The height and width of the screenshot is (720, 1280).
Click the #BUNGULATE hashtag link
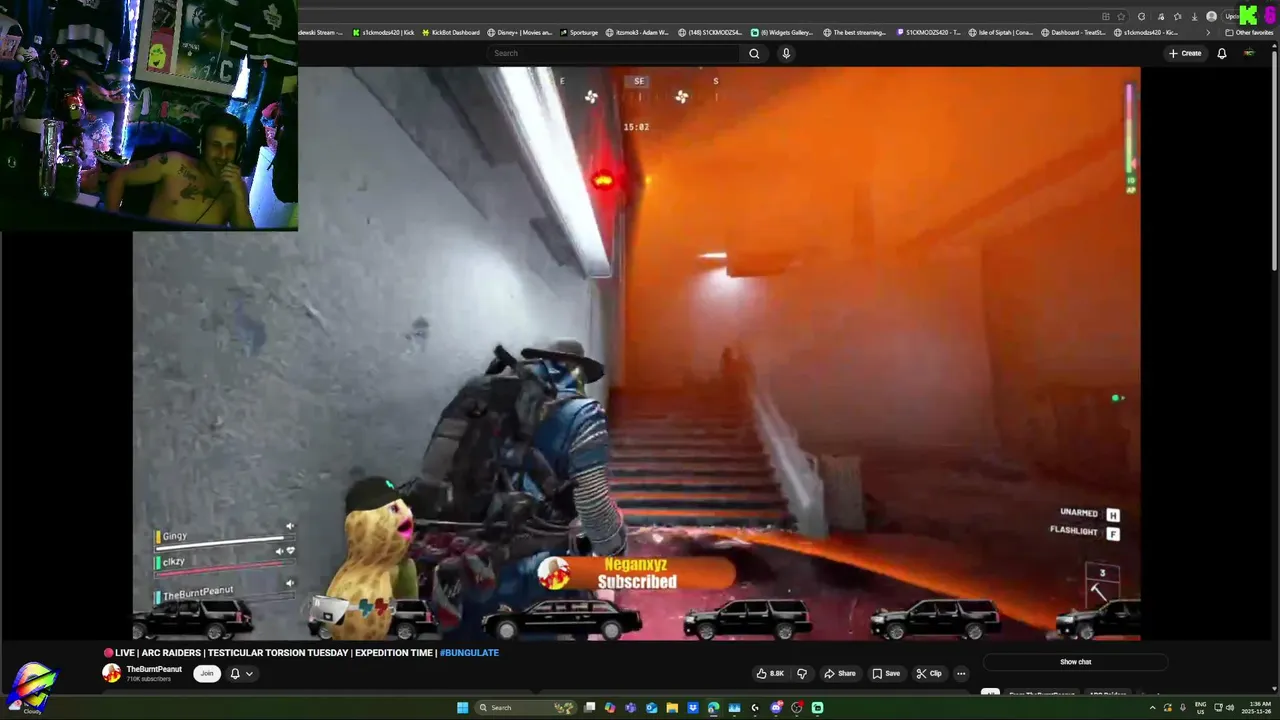coord(469,653)
